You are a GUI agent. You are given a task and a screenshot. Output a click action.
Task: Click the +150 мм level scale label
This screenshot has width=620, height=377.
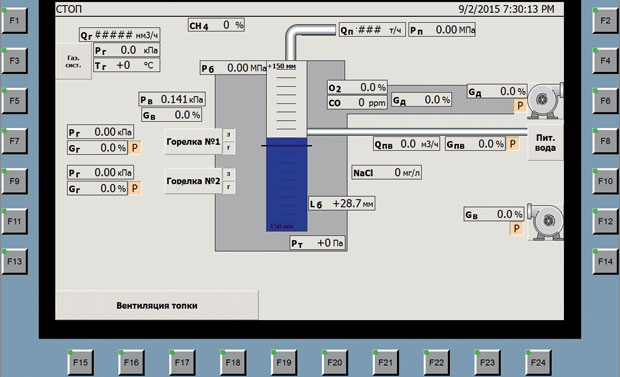tap(282, 66)
